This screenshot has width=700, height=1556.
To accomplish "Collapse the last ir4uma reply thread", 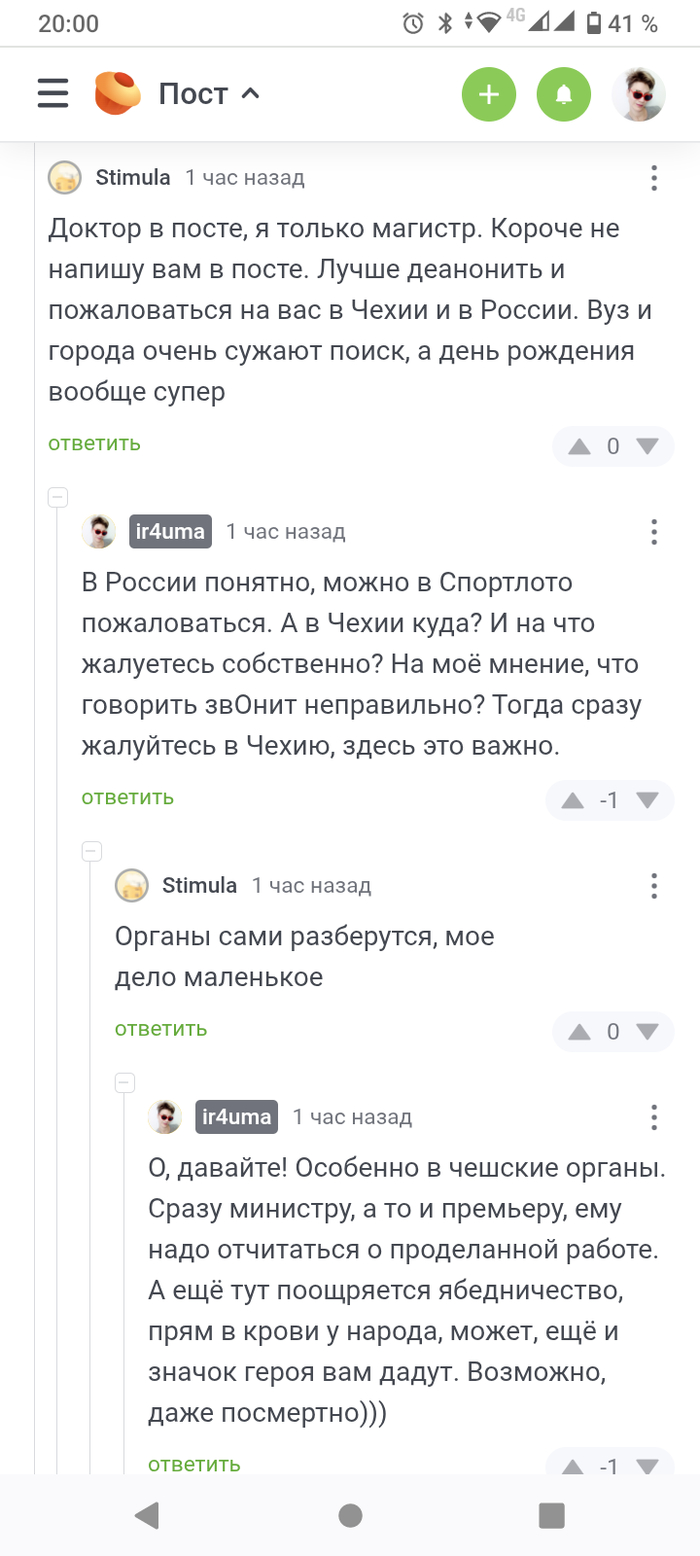I will [x=125, y=1082].
